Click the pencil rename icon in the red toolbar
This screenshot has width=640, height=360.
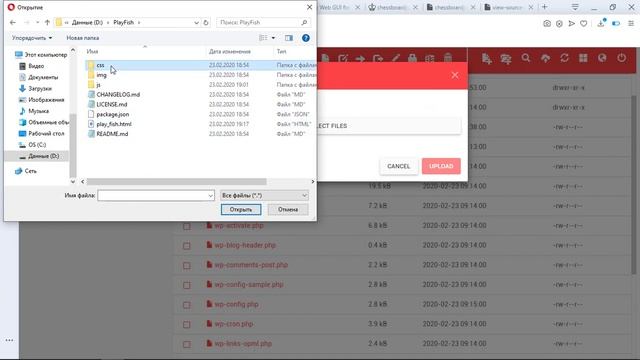pyautogui.click(x=396, y=58)
